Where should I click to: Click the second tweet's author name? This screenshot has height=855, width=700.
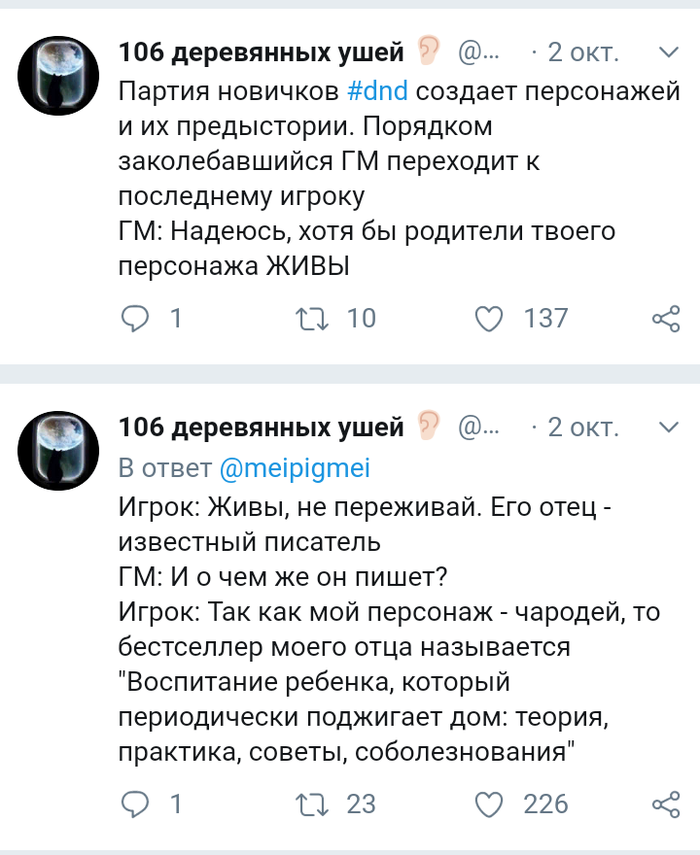(x=260, y=428)
